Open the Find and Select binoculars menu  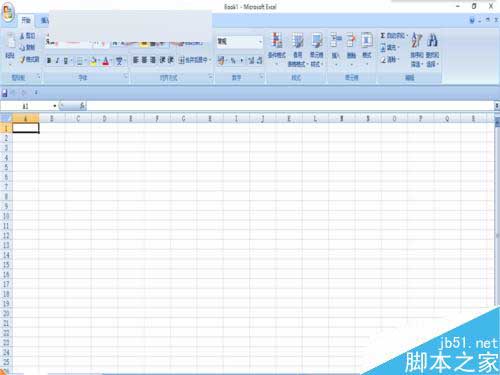pos(432,49)
